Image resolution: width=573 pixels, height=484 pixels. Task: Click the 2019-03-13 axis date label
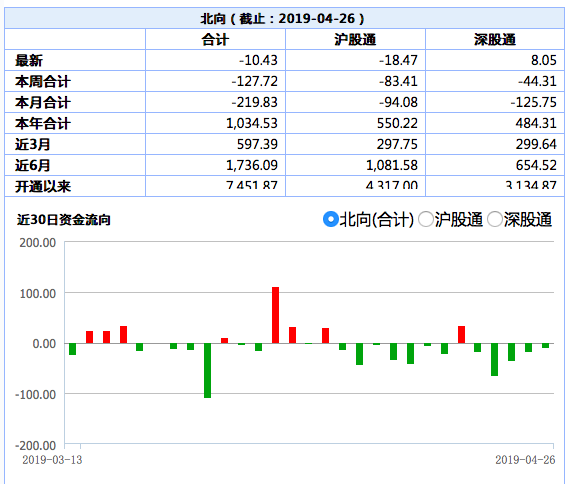tap(52, 460)
